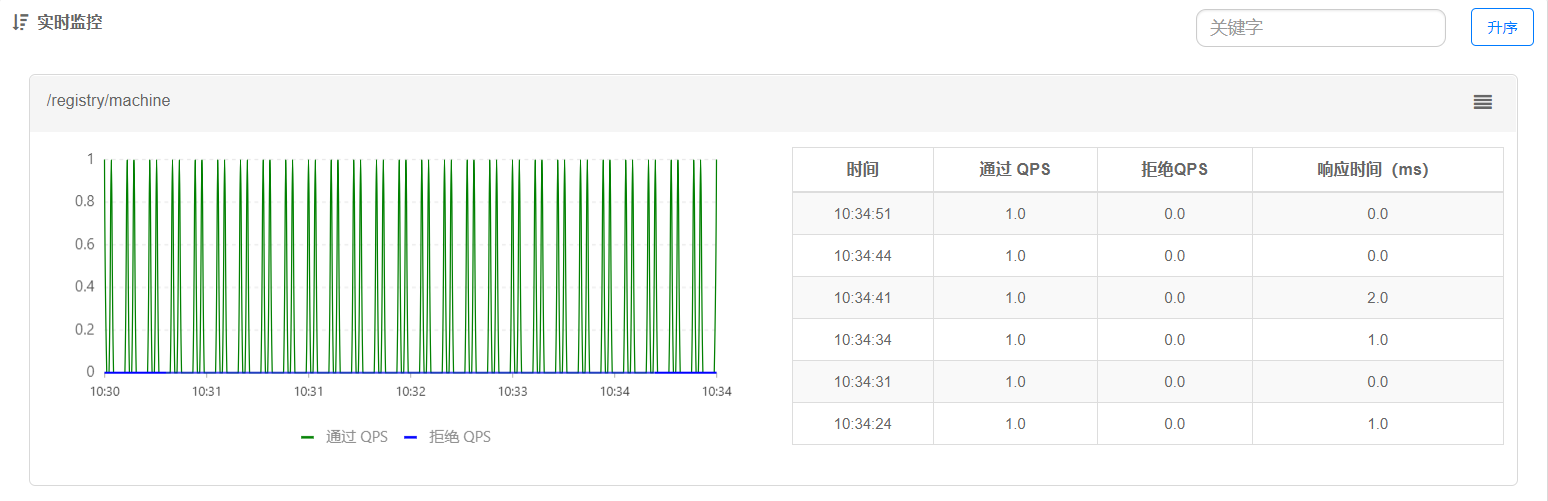Screen dimensions: 1548x501
Task: Click the 响应时间 (ms) column header
Action: (1376, 170)
